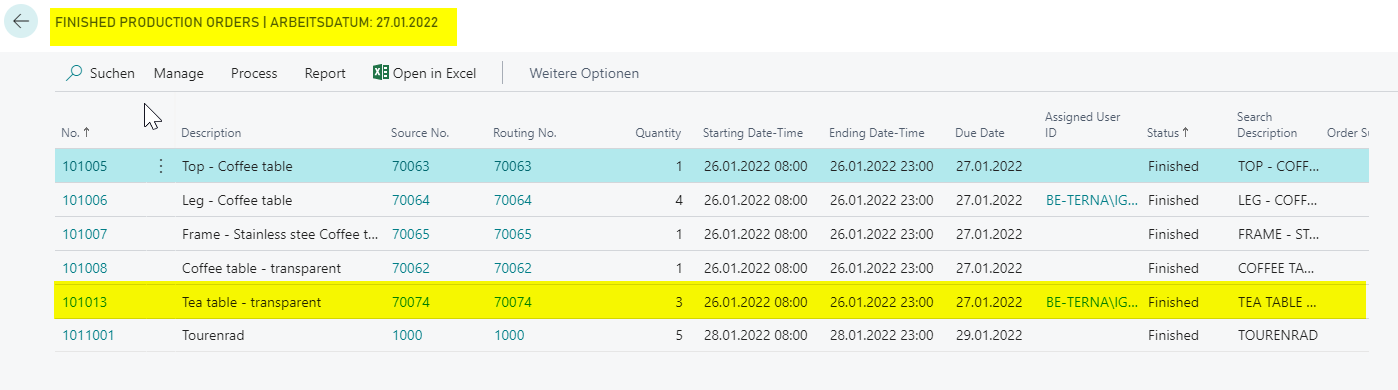
Task: Click the Quantity column header
Action: click(658, 133)
